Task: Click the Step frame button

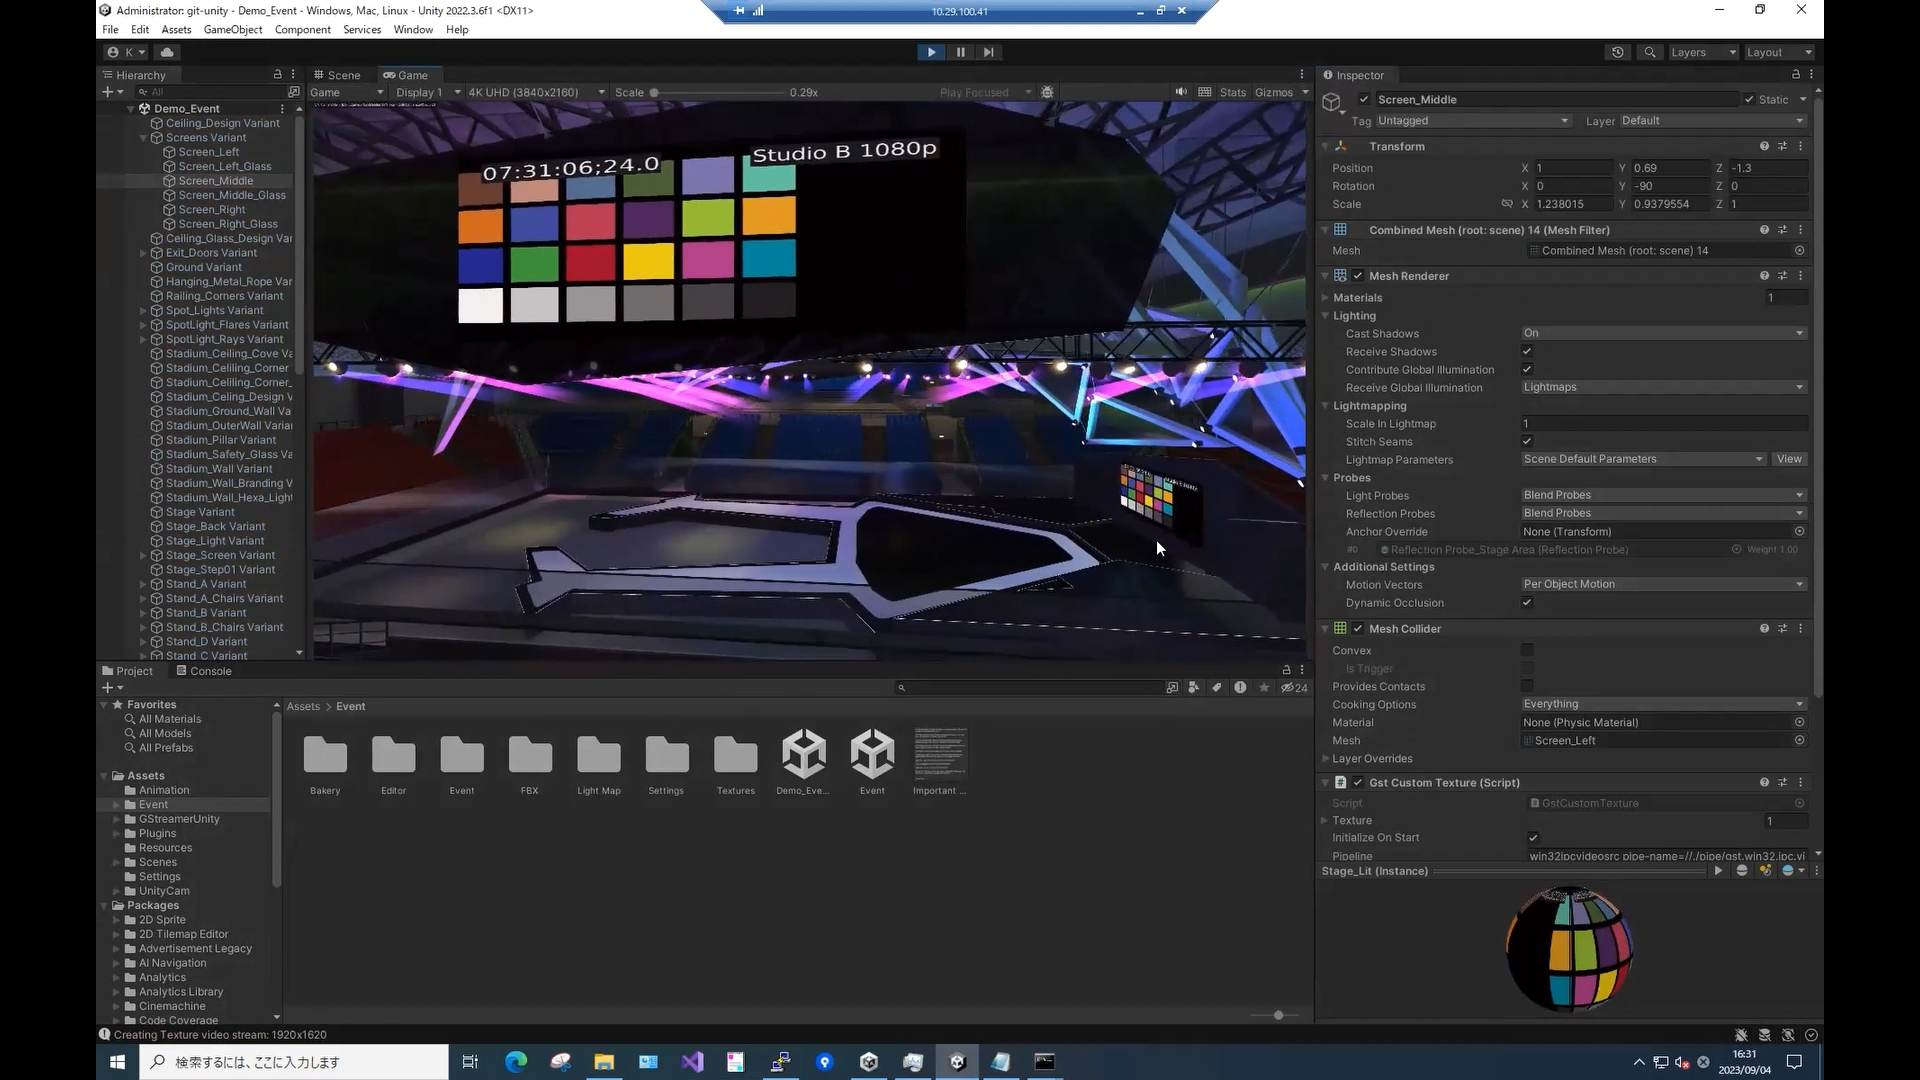Action: (989, 52)
